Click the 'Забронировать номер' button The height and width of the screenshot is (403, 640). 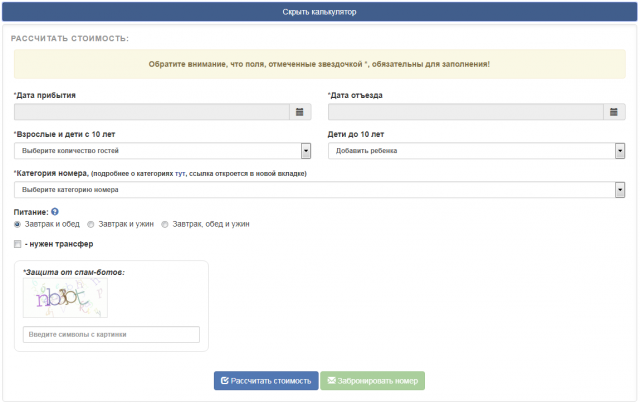coord(372,381)
